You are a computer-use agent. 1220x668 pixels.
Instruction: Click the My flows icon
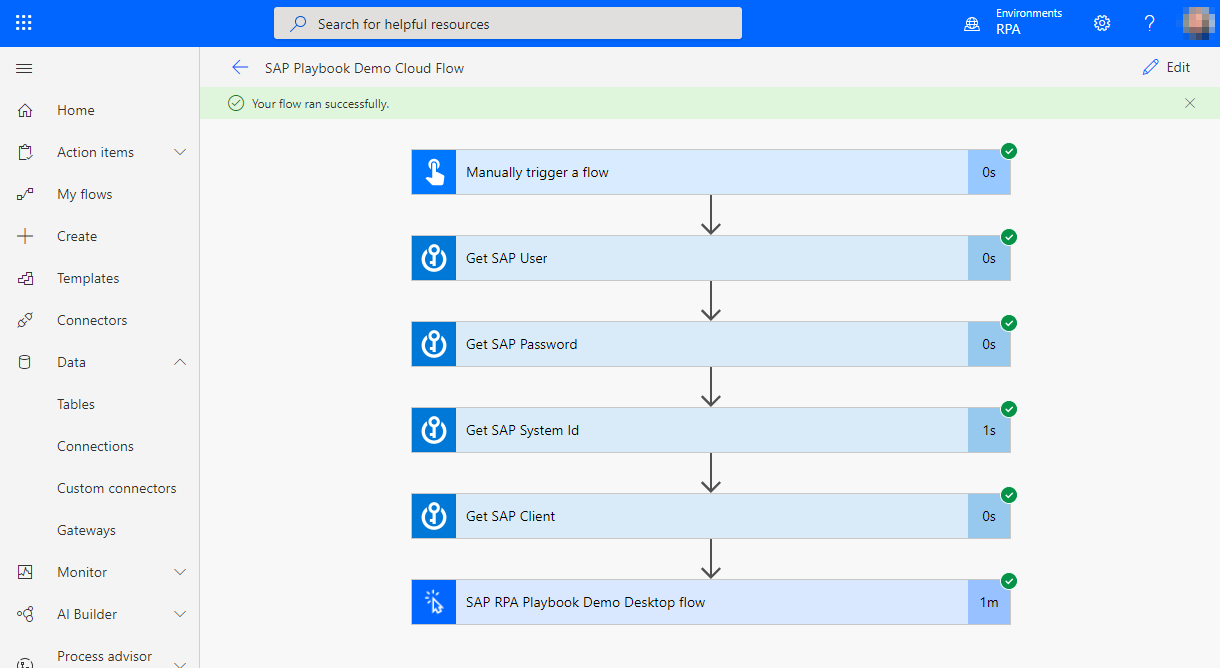pyautogui.click(x=26, y=194)
